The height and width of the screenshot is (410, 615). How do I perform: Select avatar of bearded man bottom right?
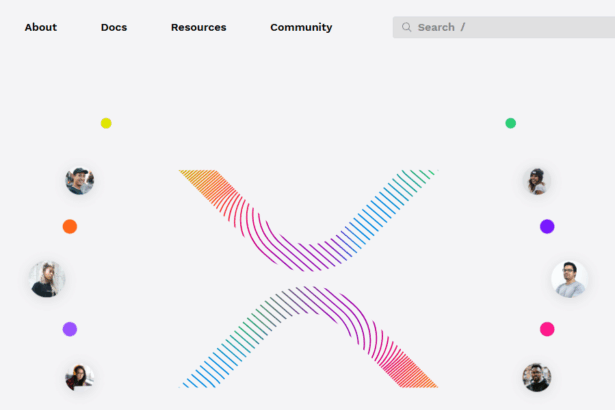[537, 377]
